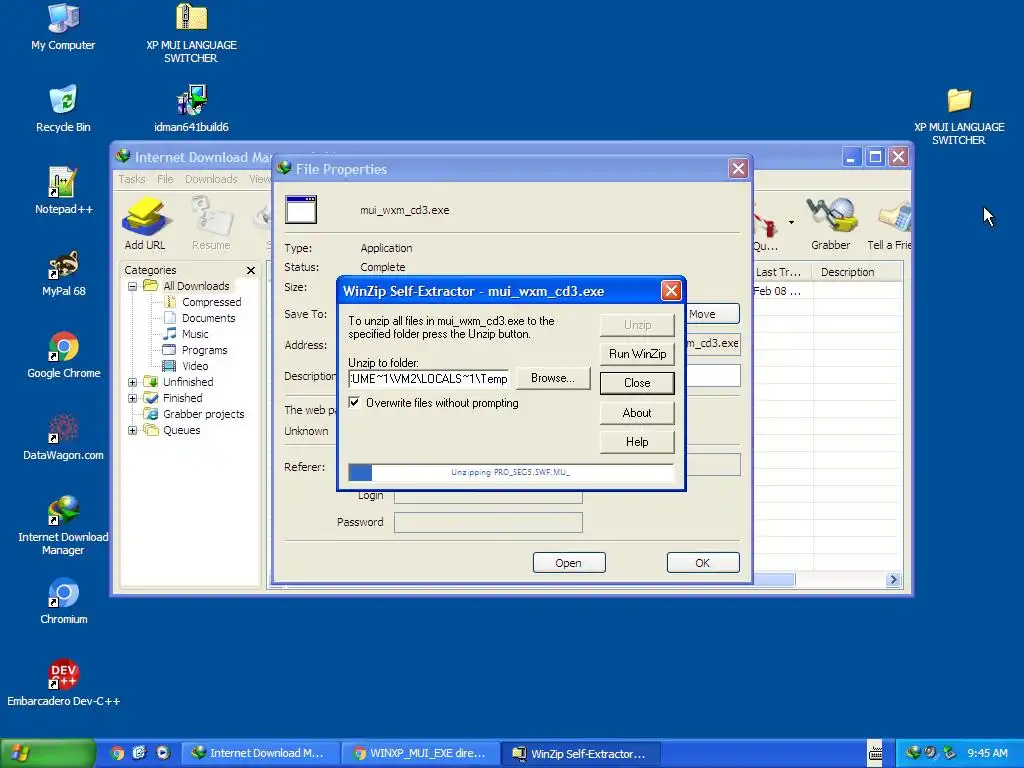Viewport: 1024px width, 768px height.
Task: Select the Documents category
Action: [208, 318]
